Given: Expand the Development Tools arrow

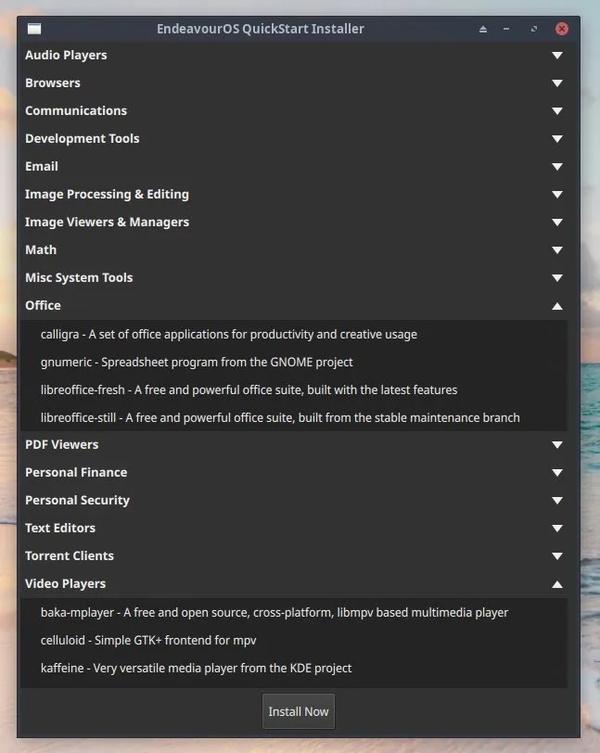Looking at the screenshot, I should [x=557, y=139].
